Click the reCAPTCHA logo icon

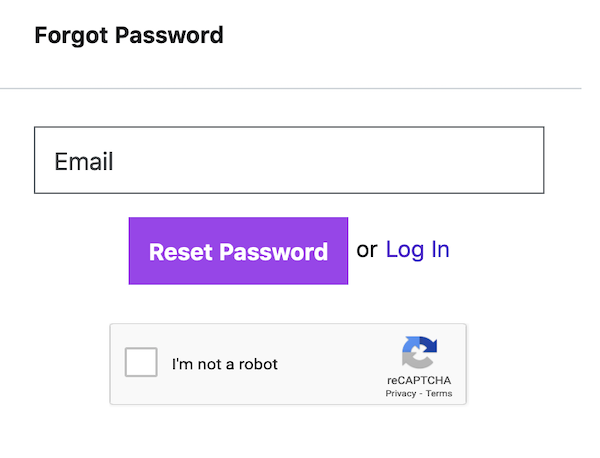point(419,353)
